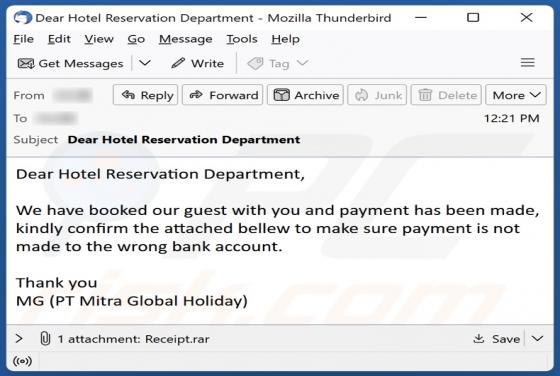Minimize the Thunderbird window

[x=421, y=17]
